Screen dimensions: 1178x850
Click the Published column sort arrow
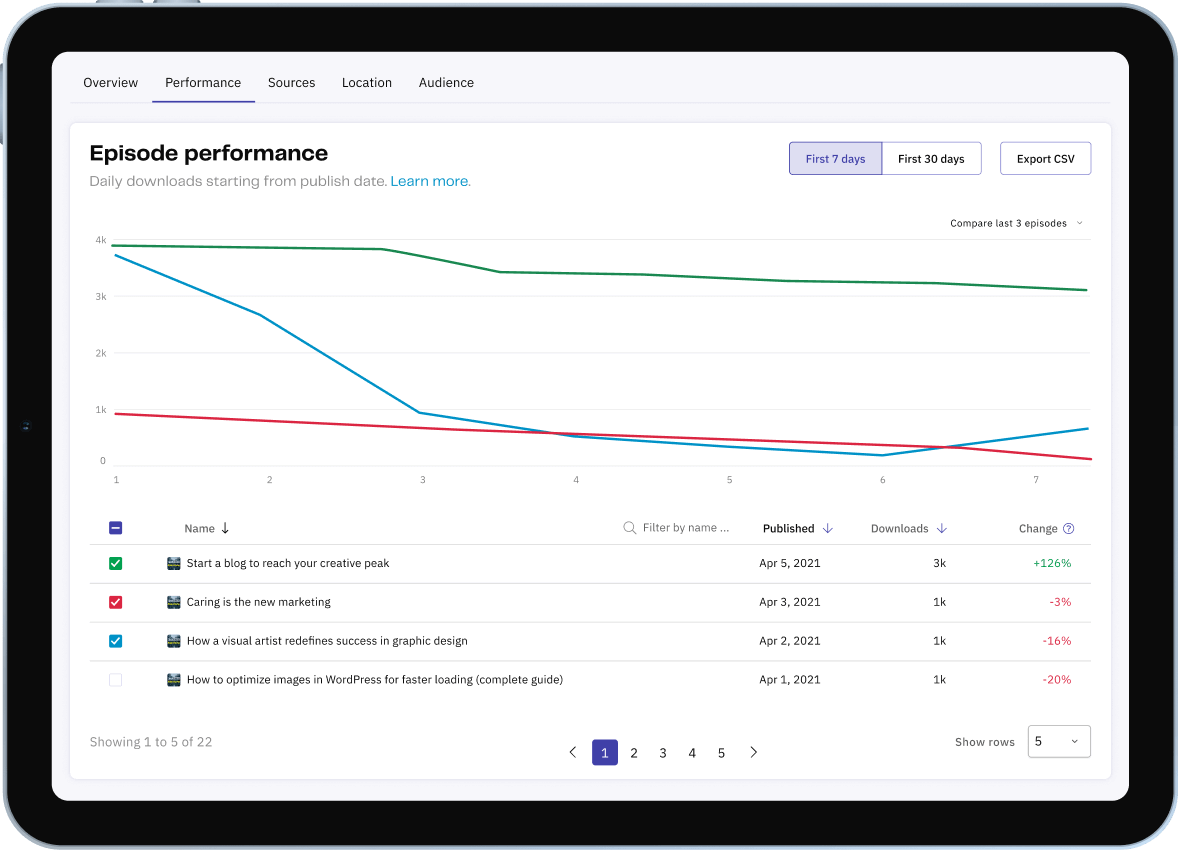pyautogui.click(x=827, y=528)
